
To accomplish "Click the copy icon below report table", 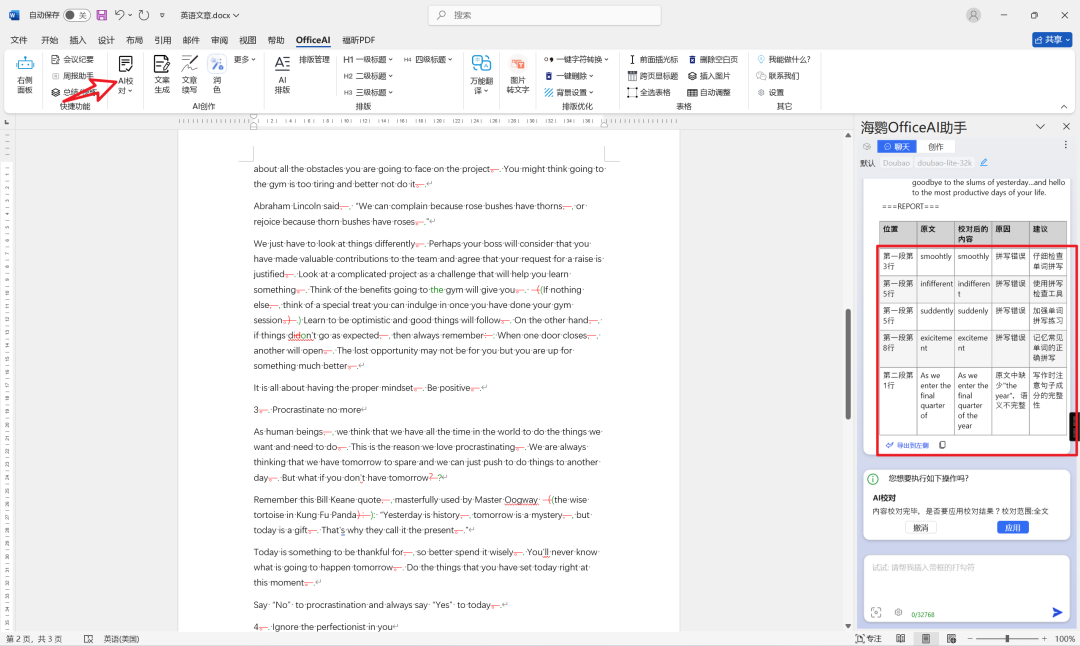I will click(x=942, y=445).
